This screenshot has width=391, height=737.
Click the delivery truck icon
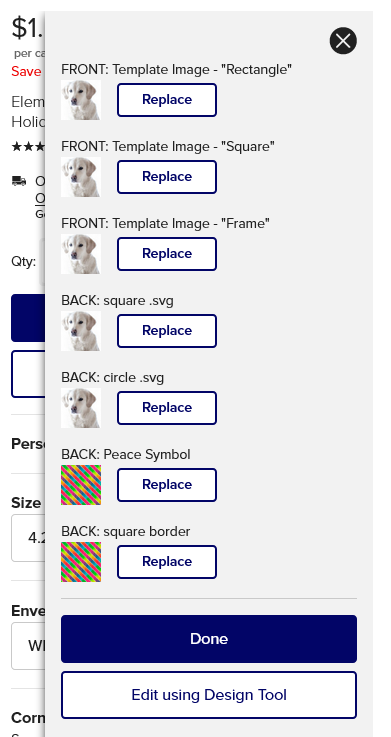[x=19, y=181]
